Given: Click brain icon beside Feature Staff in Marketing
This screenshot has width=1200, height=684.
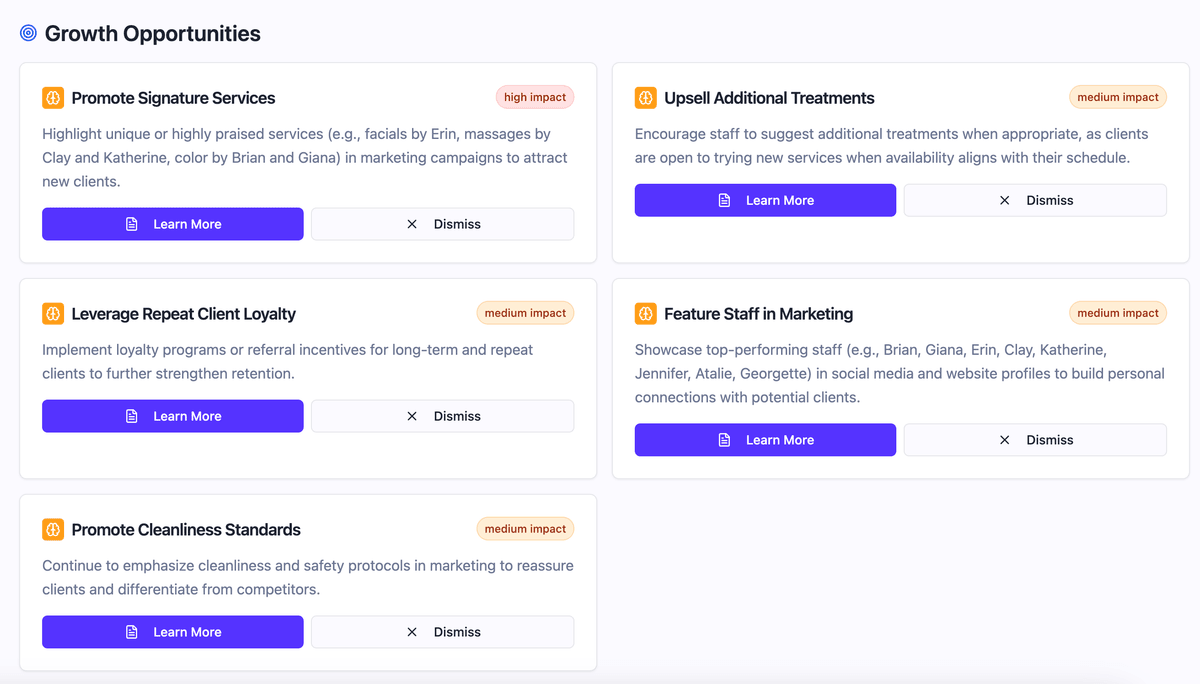Looking at the screenshot, I should 646,314.
